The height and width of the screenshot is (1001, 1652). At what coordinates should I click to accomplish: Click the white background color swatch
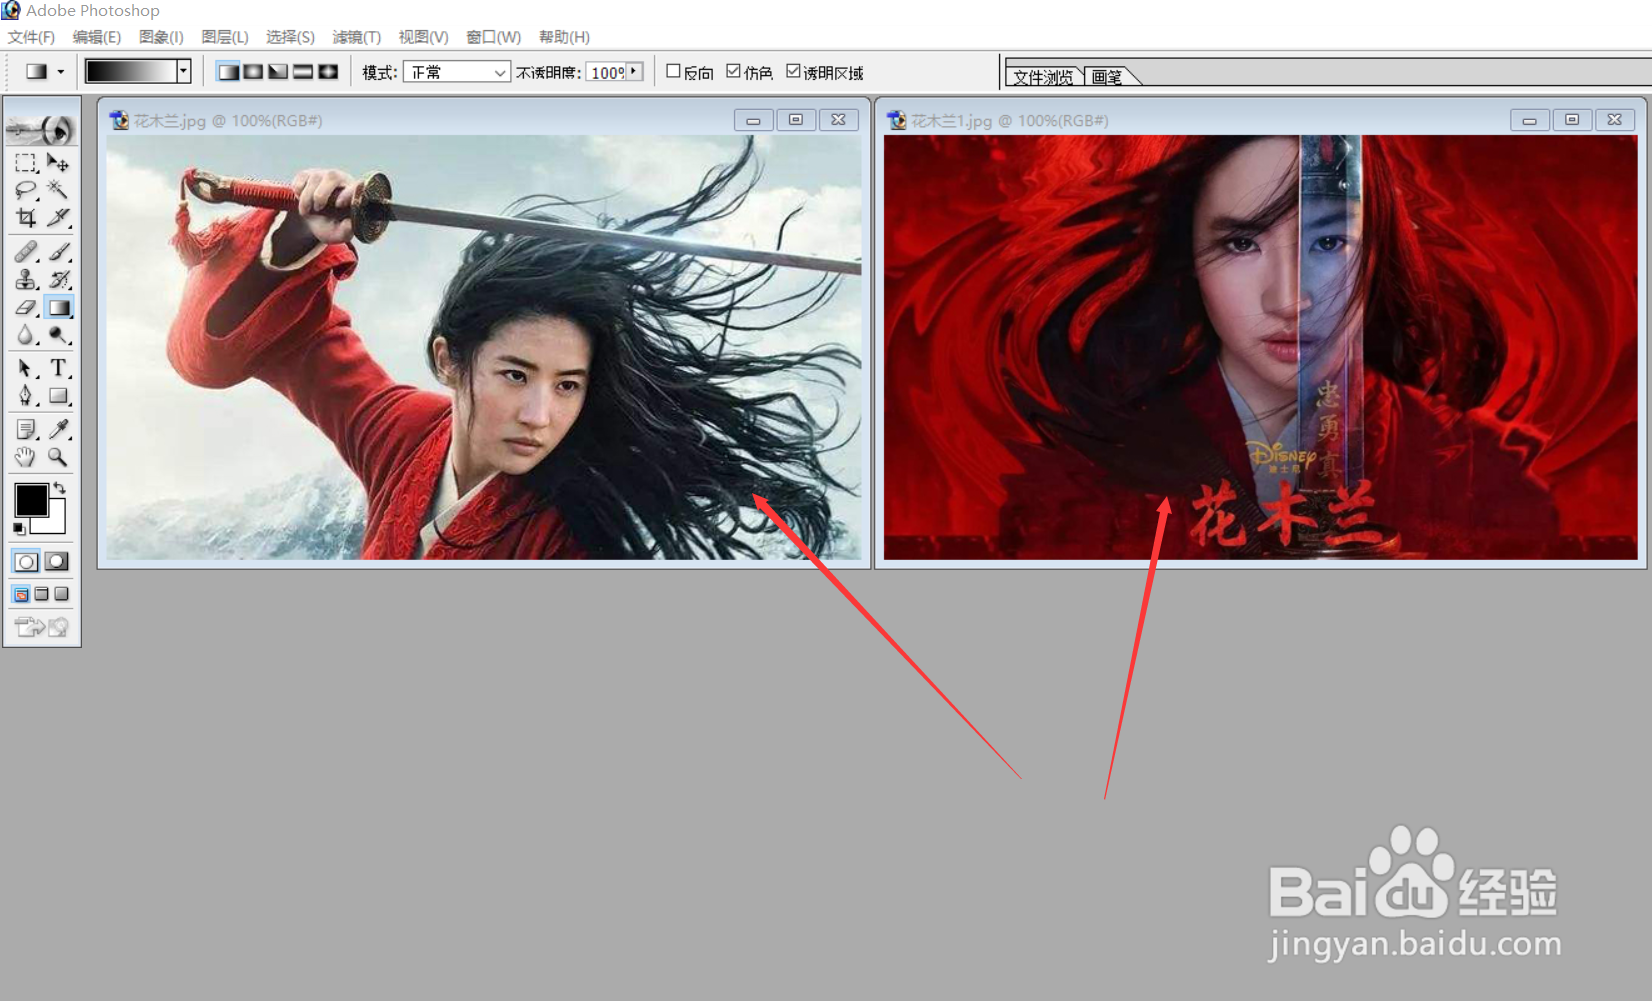pyautogui.click(x=55, y=522)
